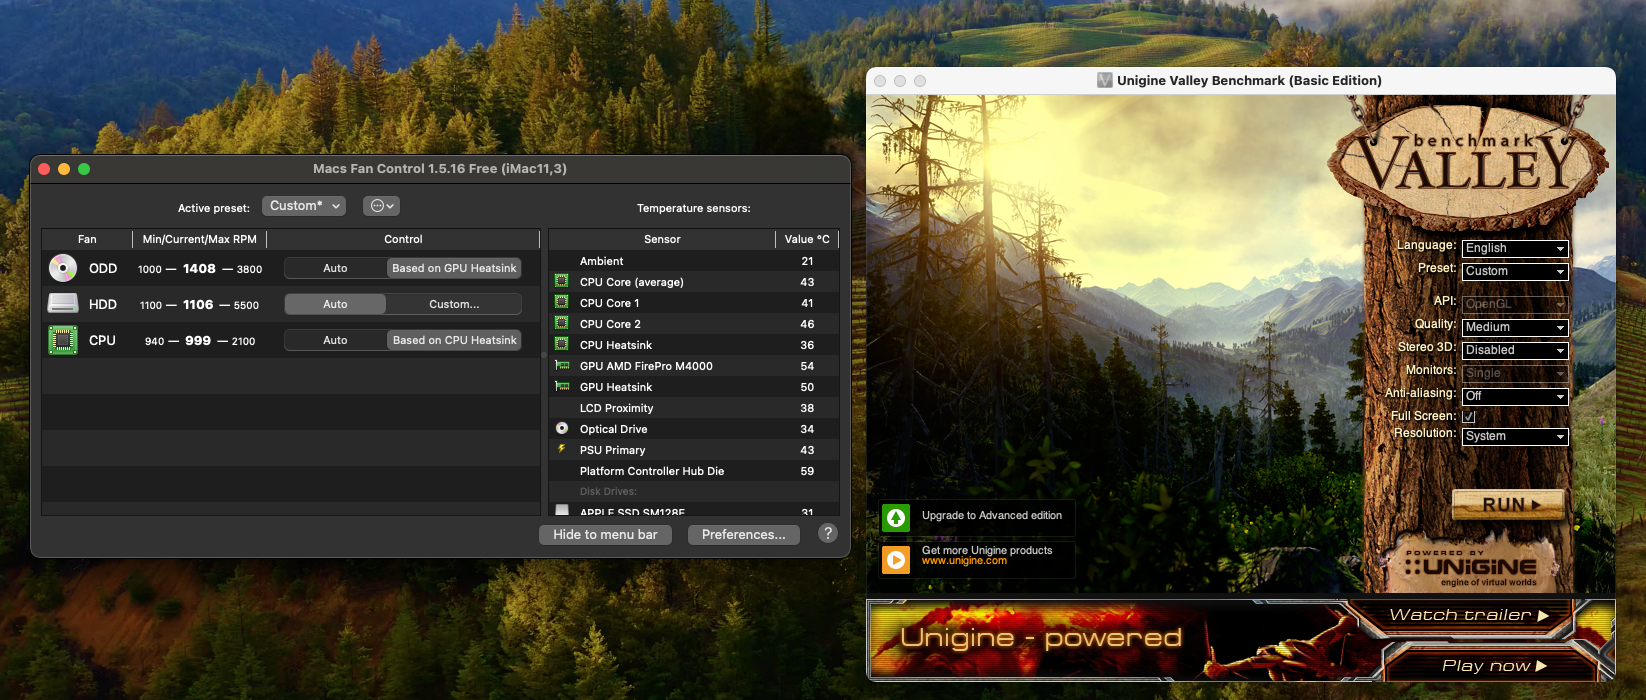The width and height of the screenshot is (1646, 700).
Task: Click the ODD optical disc fan icon
Action: point(63,268)
